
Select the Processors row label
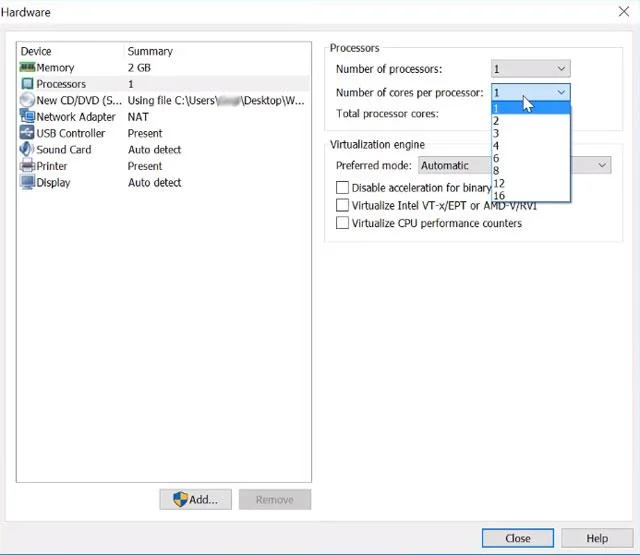coord(61,84)
